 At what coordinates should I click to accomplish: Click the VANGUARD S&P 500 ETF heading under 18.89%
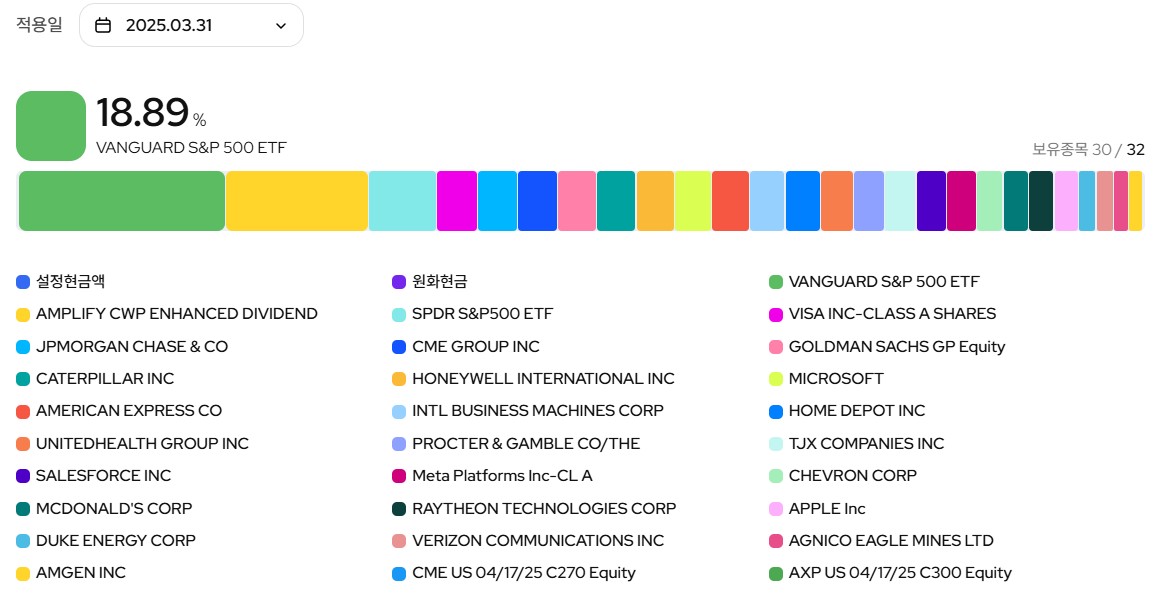pos(191,148)
